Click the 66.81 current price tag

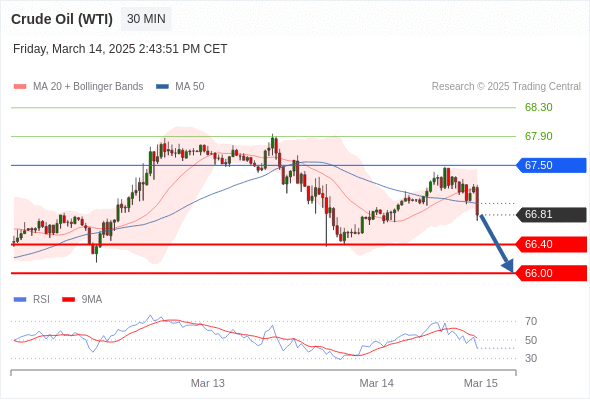tap(551, 214)
